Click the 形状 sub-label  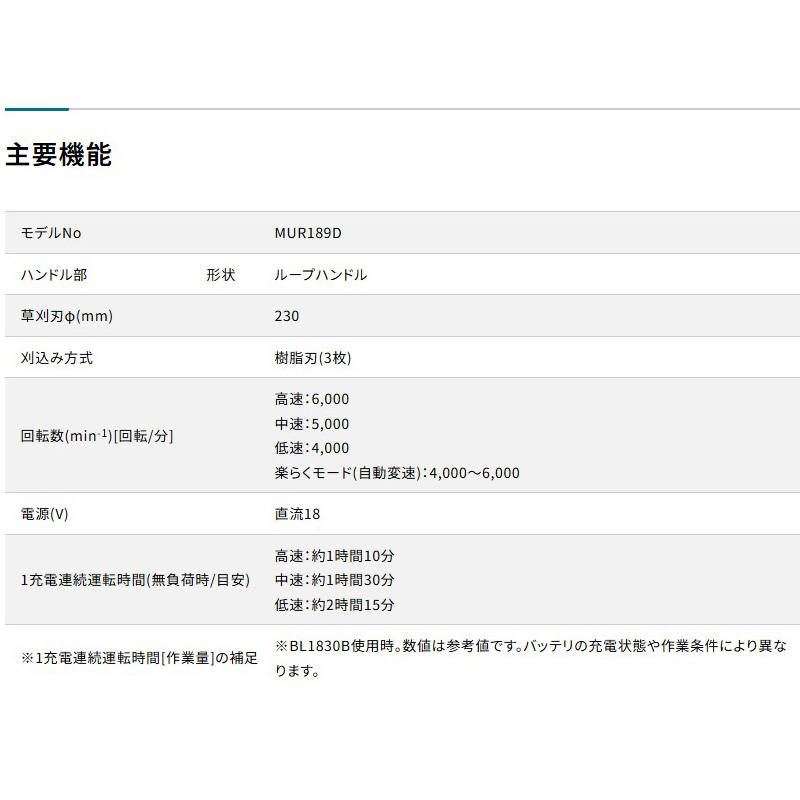[220, 275]
